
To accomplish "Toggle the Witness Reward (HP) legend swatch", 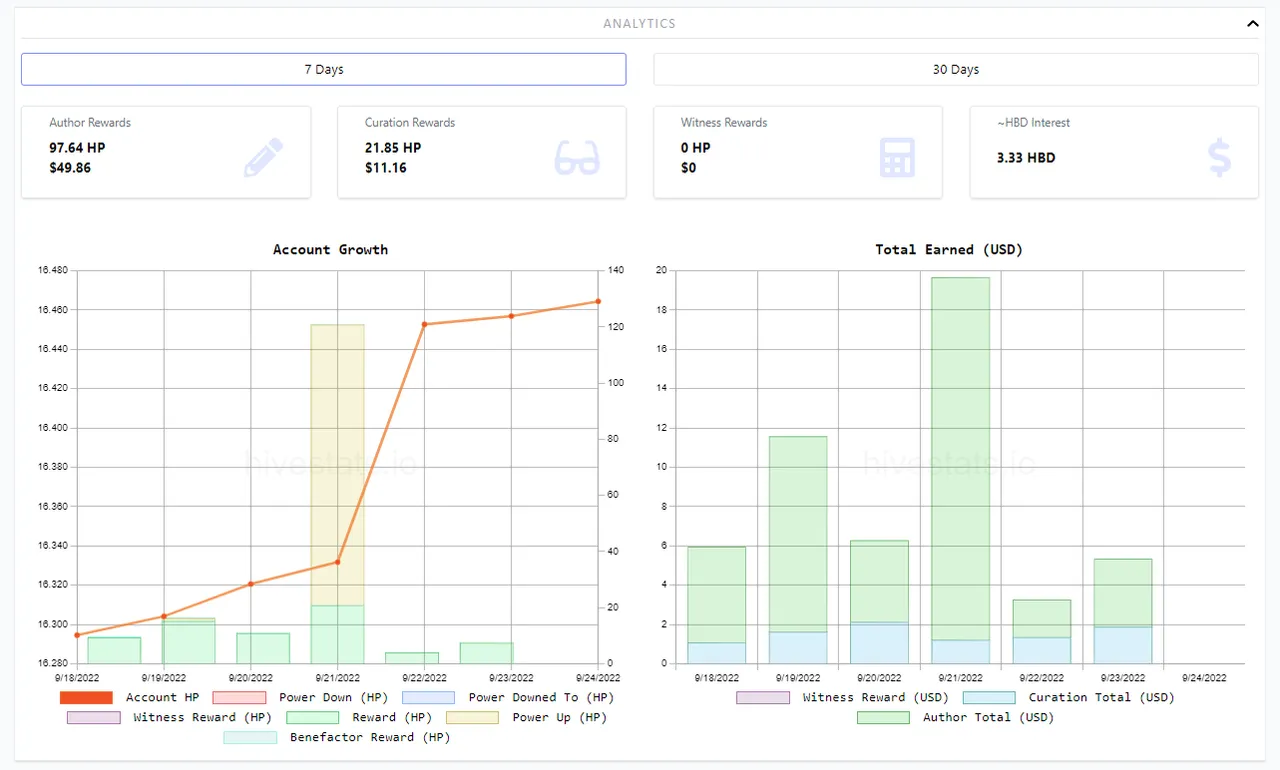I will coord(93,717).
